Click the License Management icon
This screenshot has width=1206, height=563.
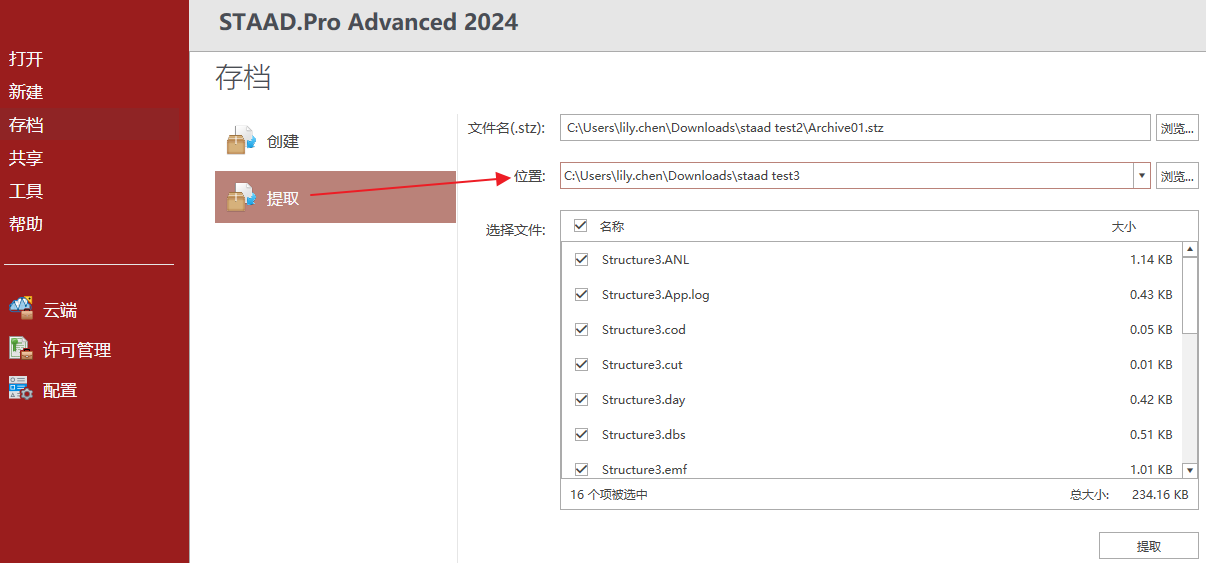coord(21,349)
